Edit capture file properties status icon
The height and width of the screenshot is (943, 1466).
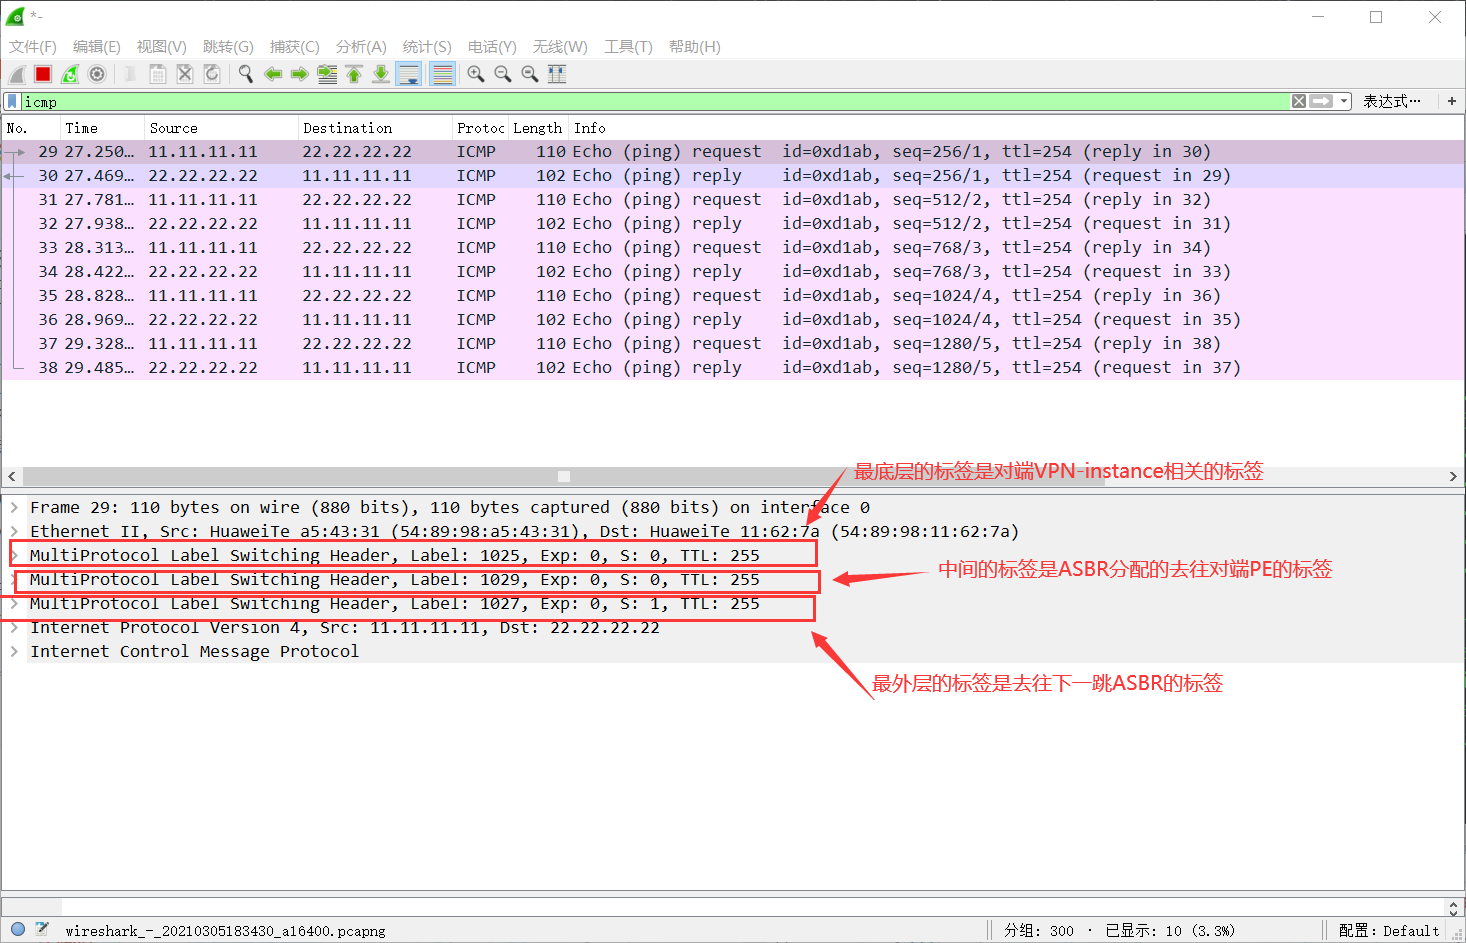[42, 929]
